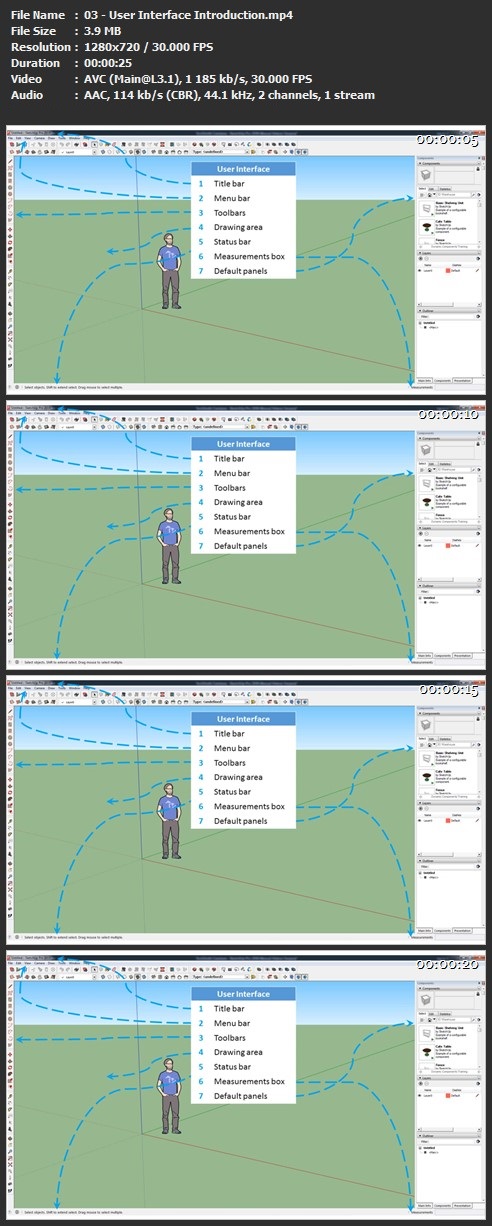Viewport: 492px width, 1226px height.
Task: Click add-layer plus icon in 00:00:05 frame
Action: [420, 258]
